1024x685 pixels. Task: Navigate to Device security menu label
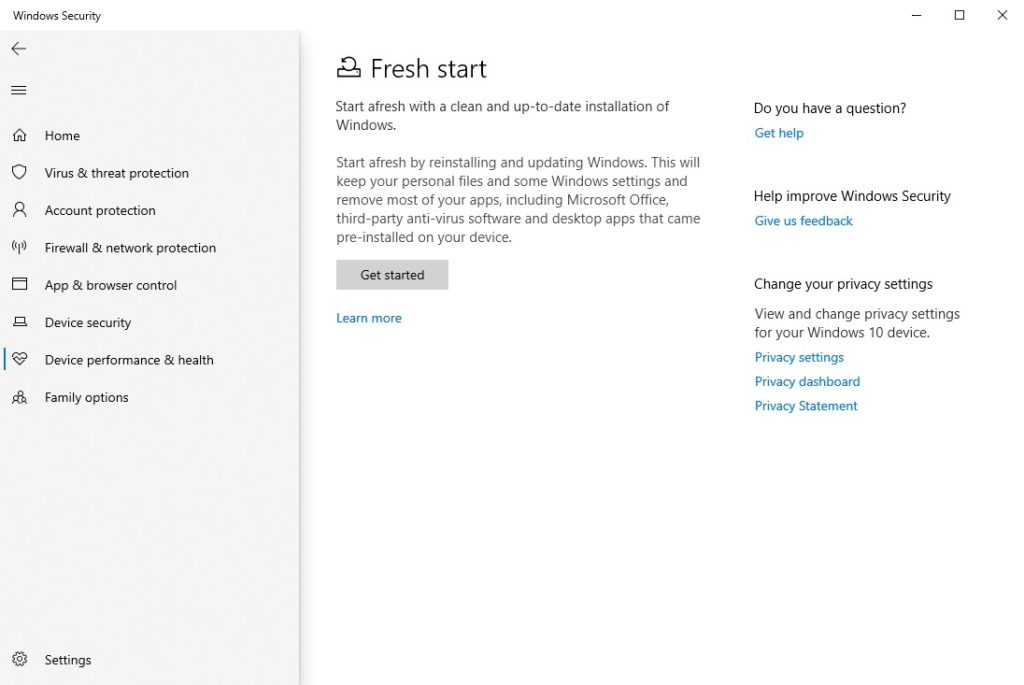coord(88,323)
